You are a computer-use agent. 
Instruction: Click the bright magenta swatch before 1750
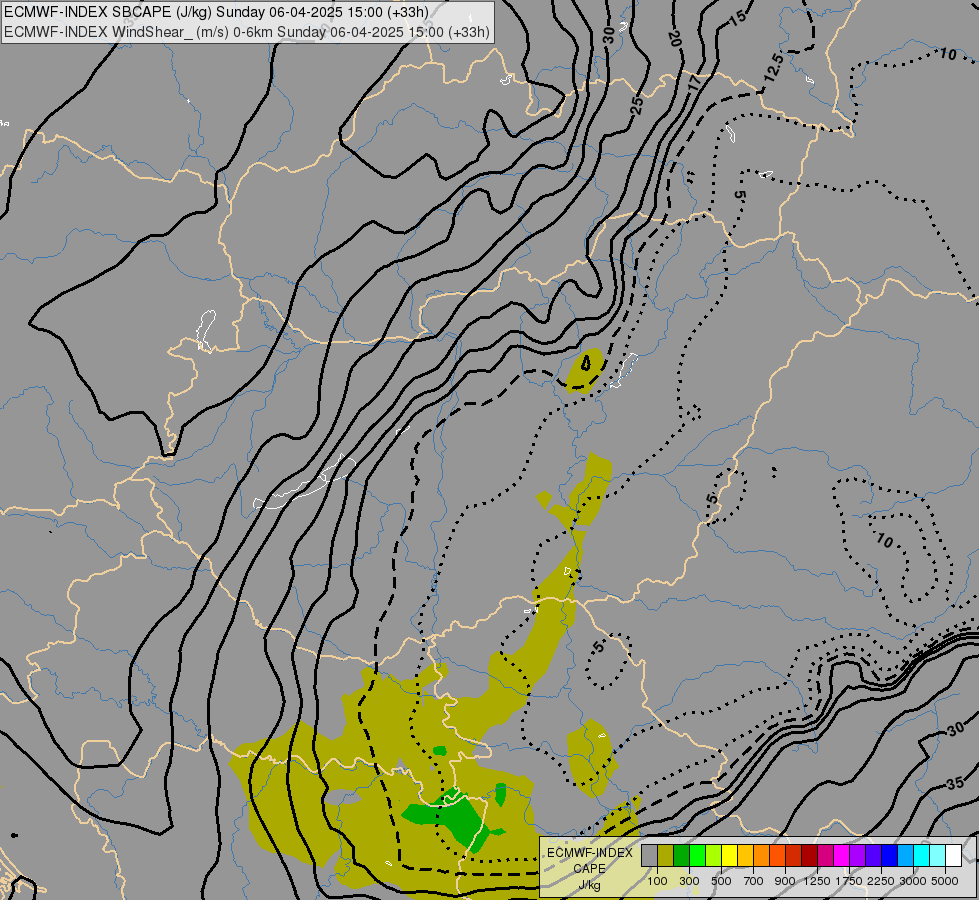pyautogui.click(x=841, y=855)
